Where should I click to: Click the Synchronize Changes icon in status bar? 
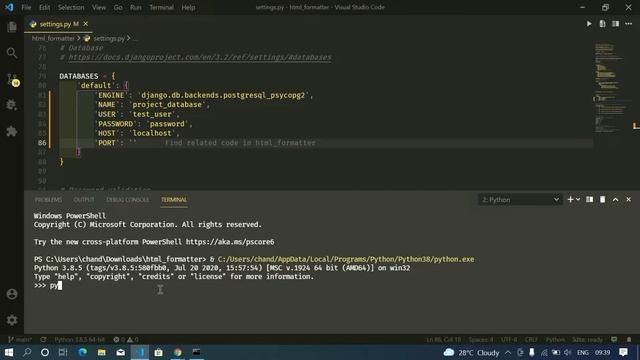[43, 340]
